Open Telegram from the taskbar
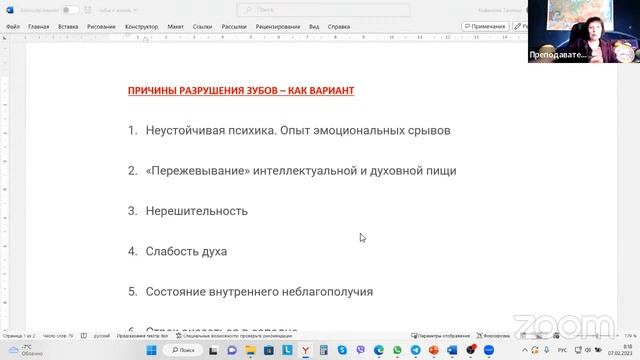 point(416,350)
